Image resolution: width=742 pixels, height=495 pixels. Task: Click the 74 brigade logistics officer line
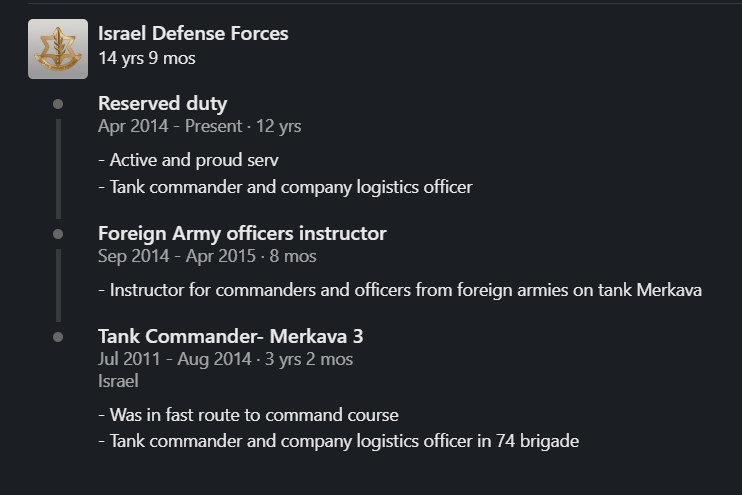click(338, 441)
